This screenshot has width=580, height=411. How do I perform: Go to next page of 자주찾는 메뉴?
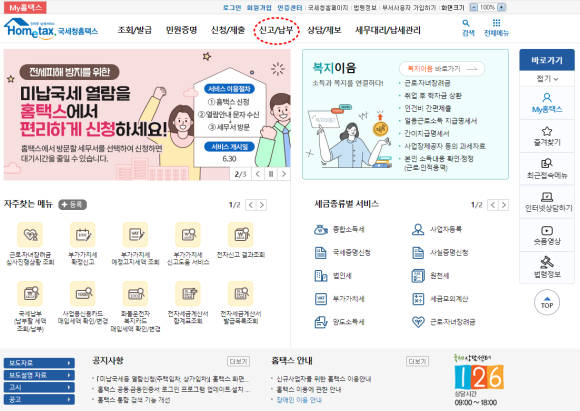[x=262, y=205]
